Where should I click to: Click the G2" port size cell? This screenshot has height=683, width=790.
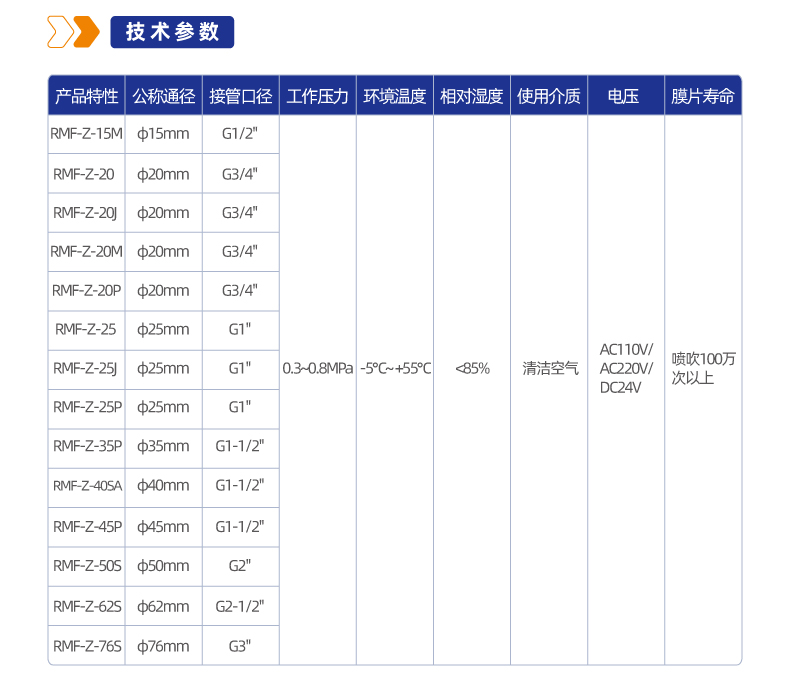click(x=241, y=566)
